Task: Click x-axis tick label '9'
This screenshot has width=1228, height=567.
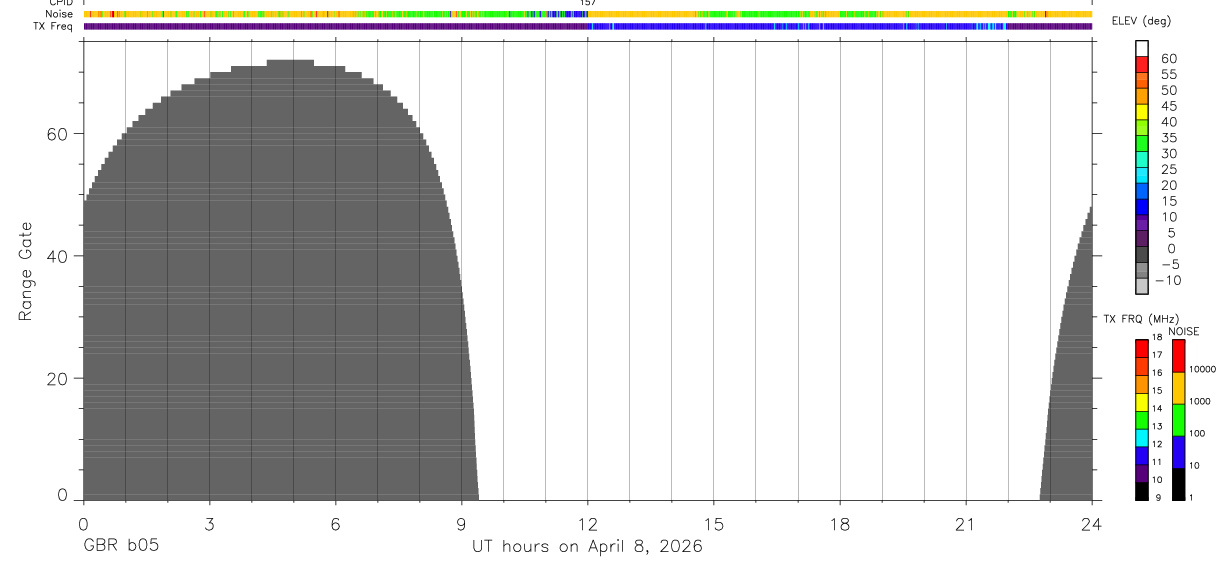Action: click(461, 523)
